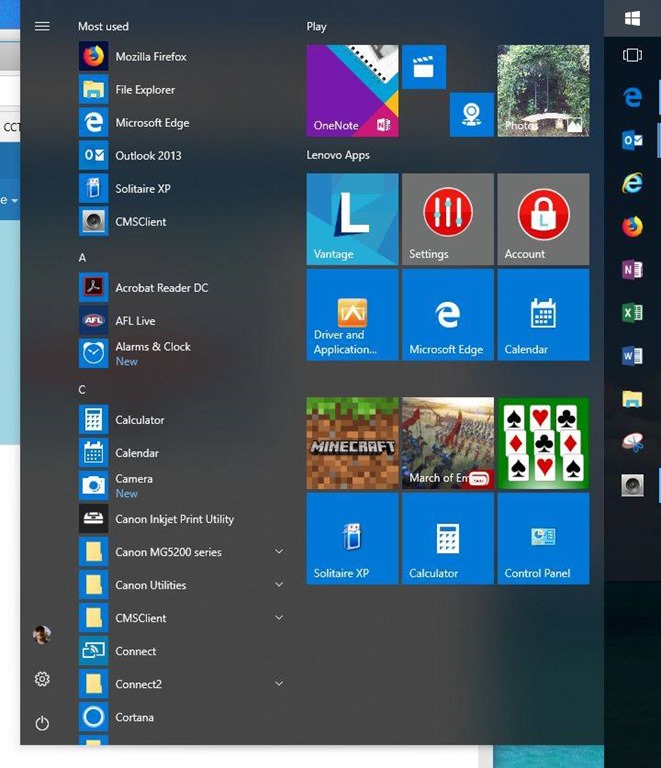661x768 pixels.
Task: Open the Lenovo Account tile
Action: [x=543, y=219]
